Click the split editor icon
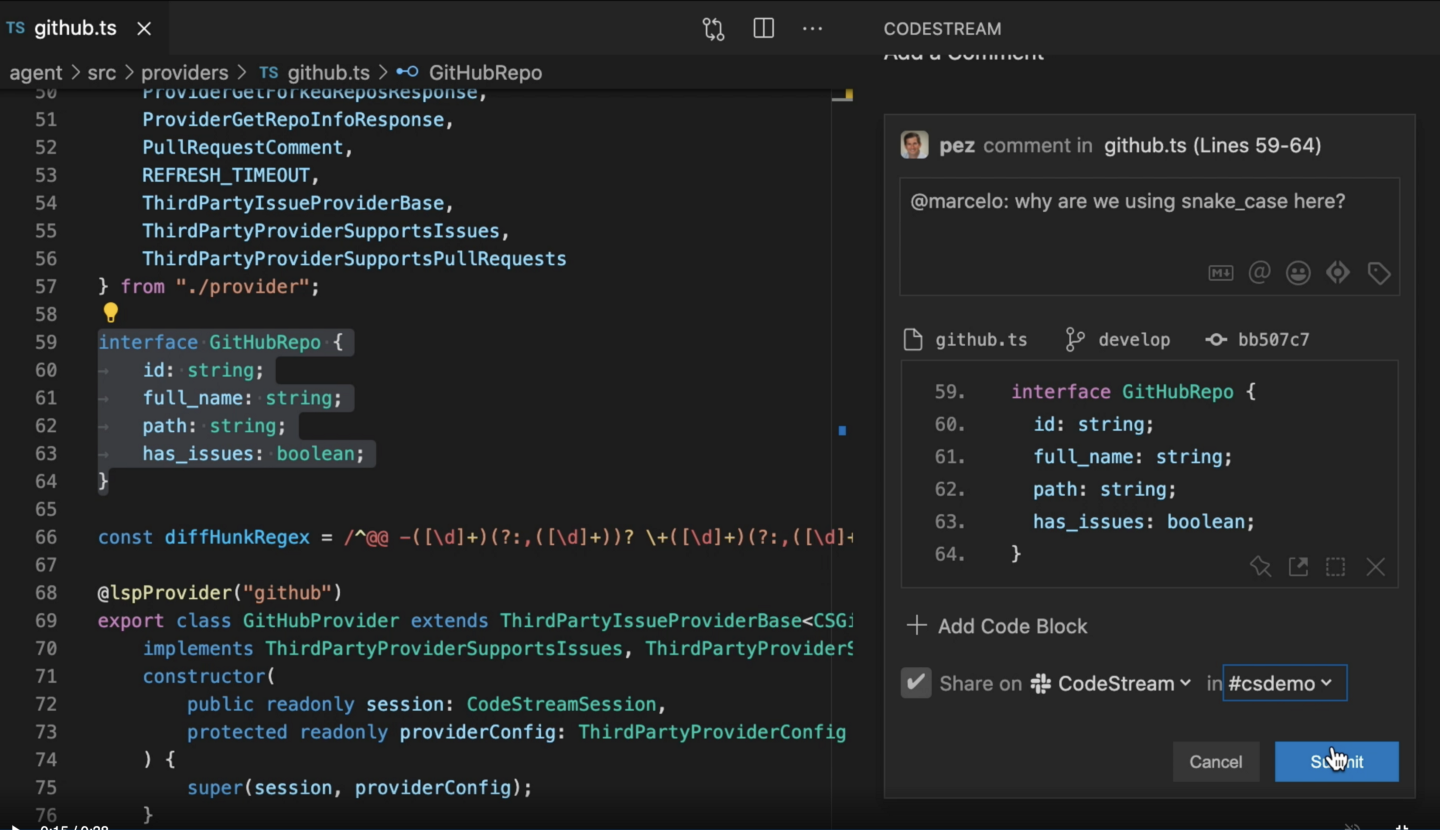The width and height of the screenshot is (1440, 830). [x=763, y=28]
